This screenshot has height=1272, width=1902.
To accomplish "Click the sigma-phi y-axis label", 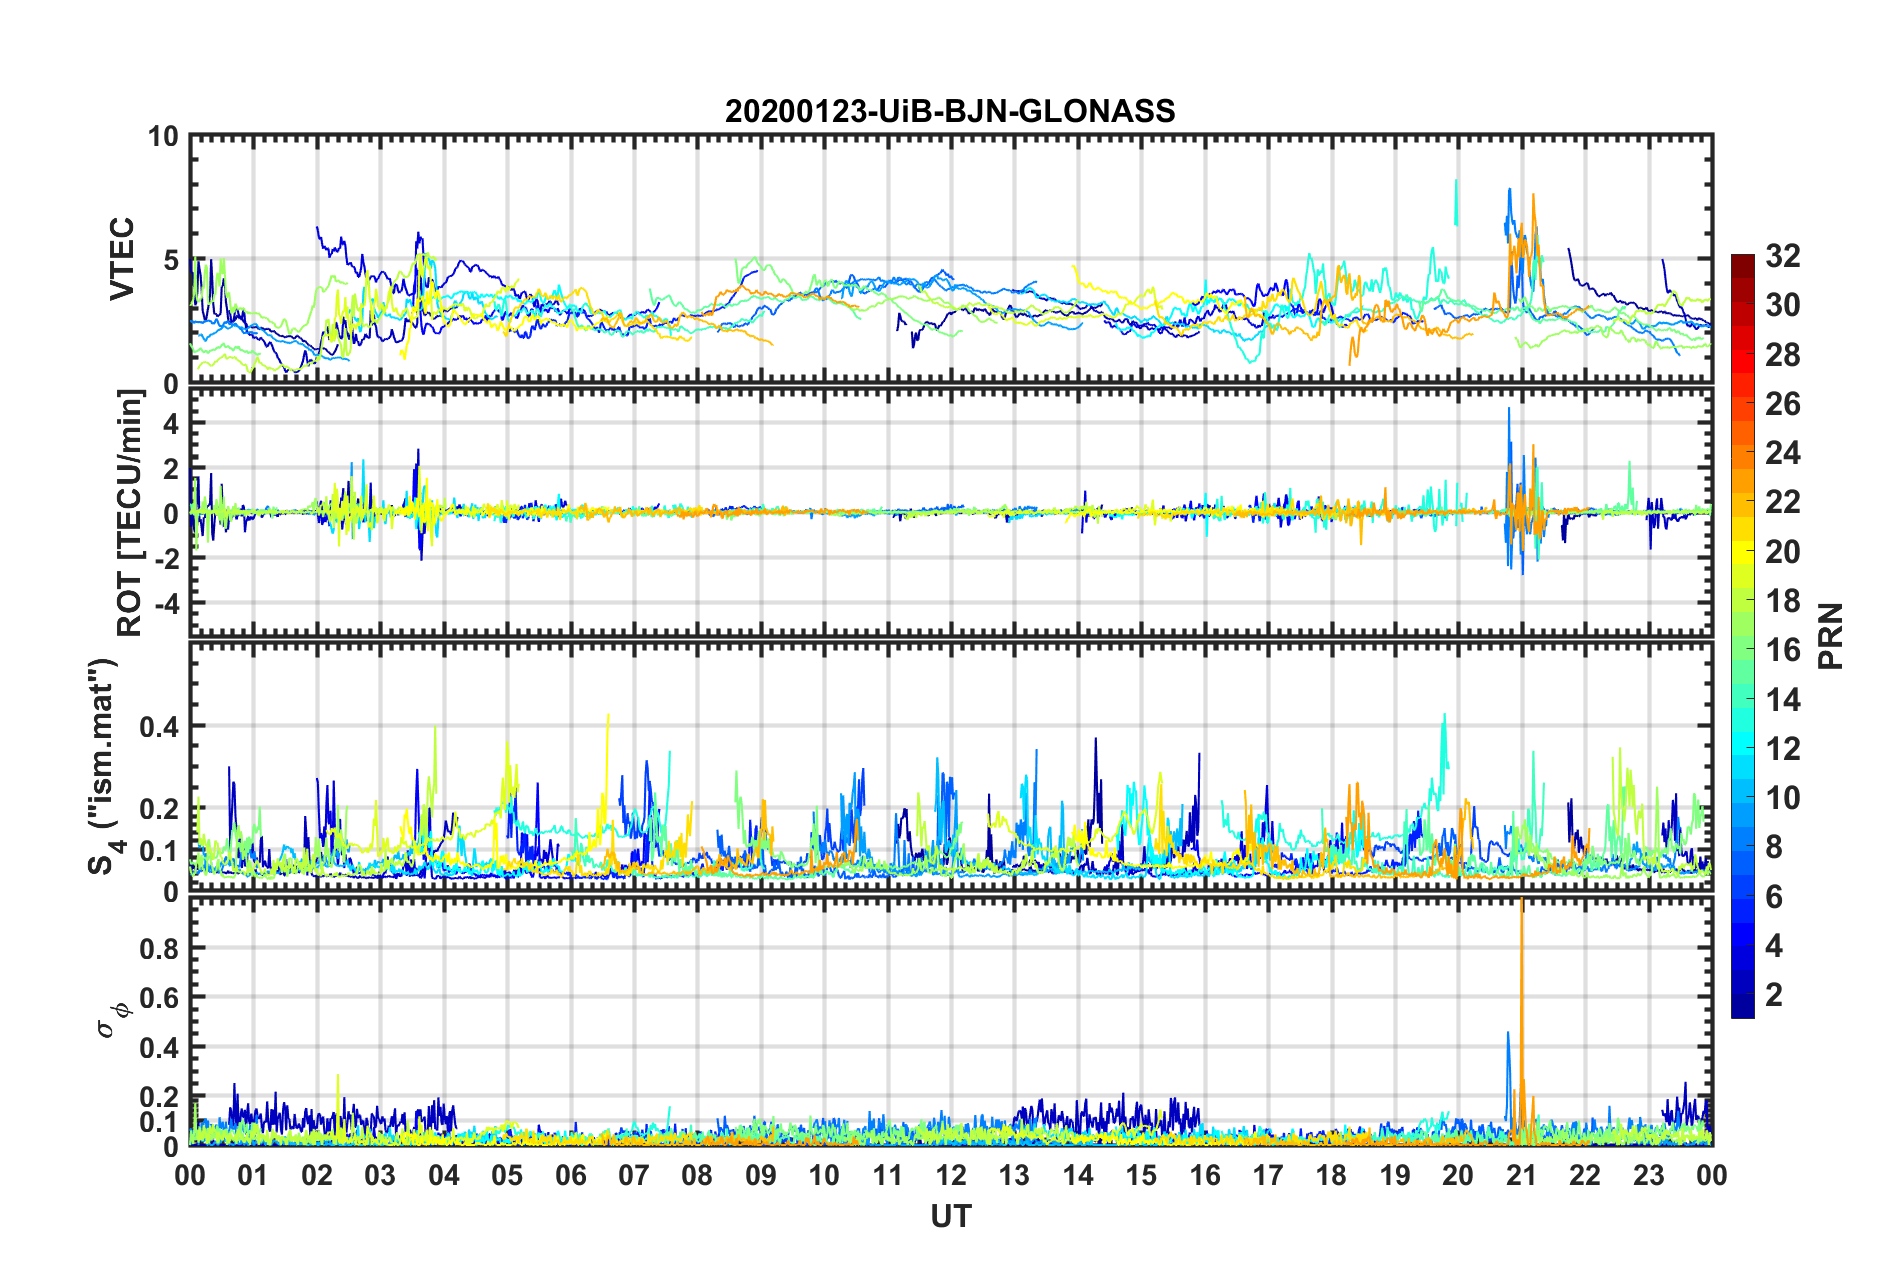I will (x=113, y=1019).
